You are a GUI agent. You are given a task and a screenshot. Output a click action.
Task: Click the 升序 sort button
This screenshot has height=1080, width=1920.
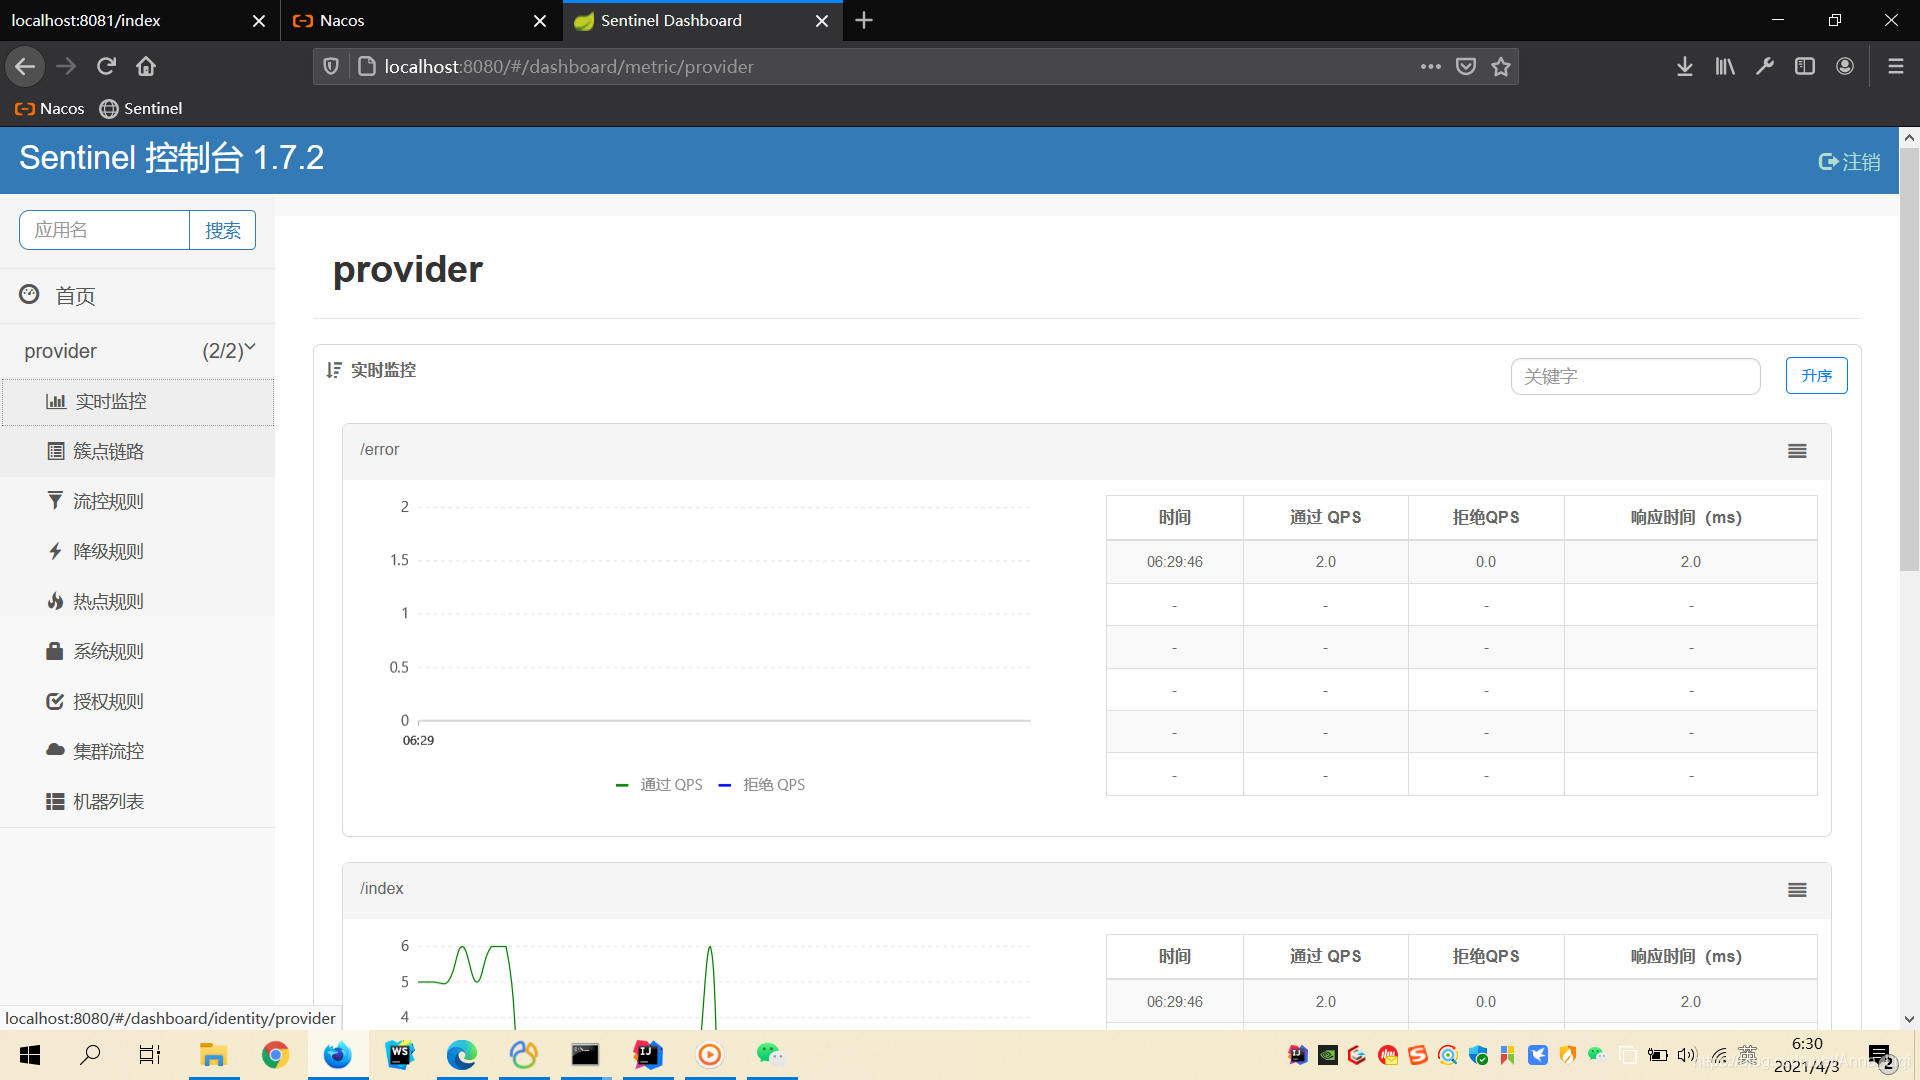pyautogui.click(x=1816, y=375)
